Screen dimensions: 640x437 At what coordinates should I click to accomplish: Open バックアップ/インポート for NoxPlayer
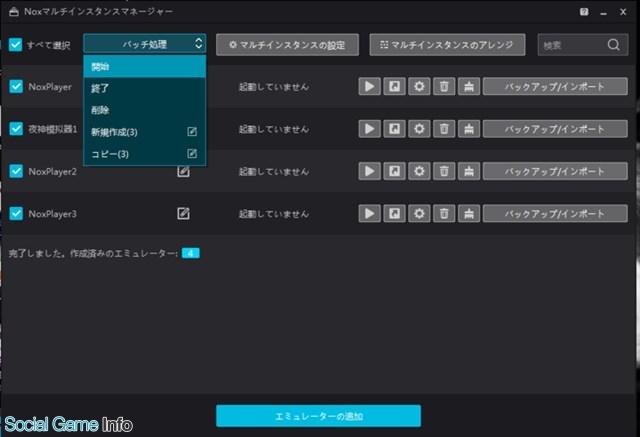(555, 87)
